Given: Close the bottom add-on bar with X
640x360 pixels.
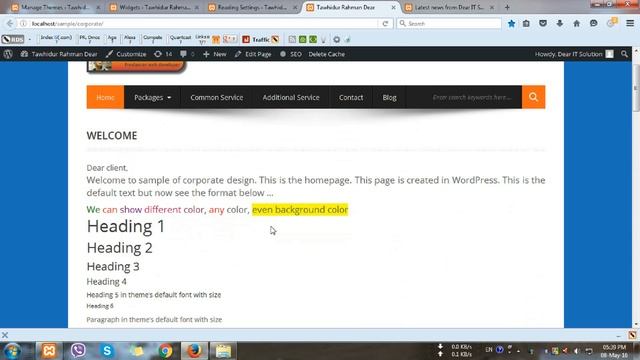Looking at the screenshot, I should click(5, 335).
